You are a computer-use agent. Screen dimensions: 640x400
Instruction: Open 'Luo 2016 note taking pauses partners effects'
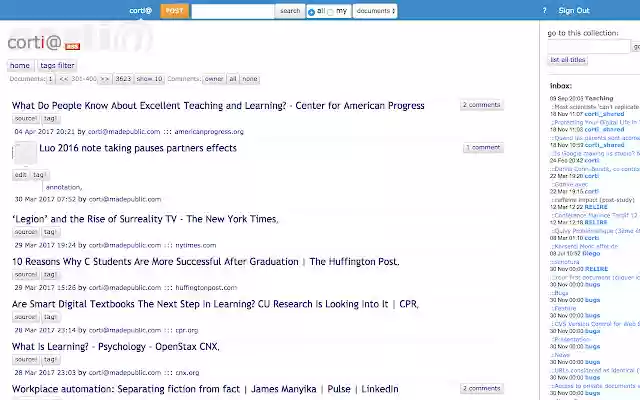pos(138,148)
